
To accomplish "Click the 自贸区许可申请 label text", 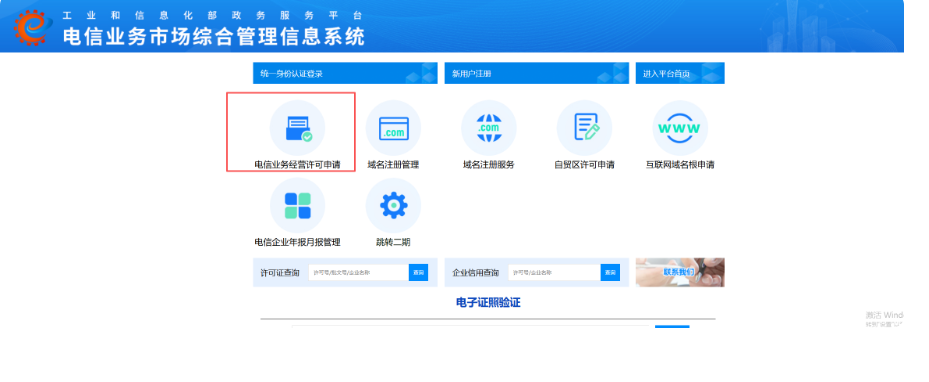I will pyautogui.click(x=584, y=165).
